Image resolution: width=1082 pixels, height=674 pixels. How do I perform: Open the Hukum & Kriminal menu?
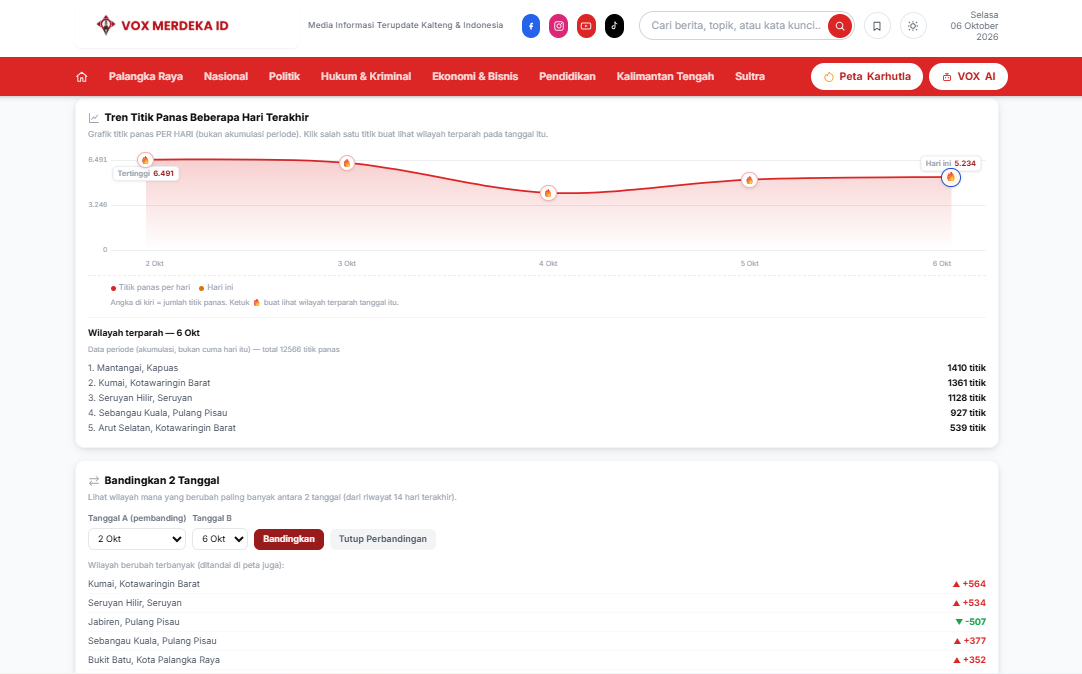click(366, 77)
